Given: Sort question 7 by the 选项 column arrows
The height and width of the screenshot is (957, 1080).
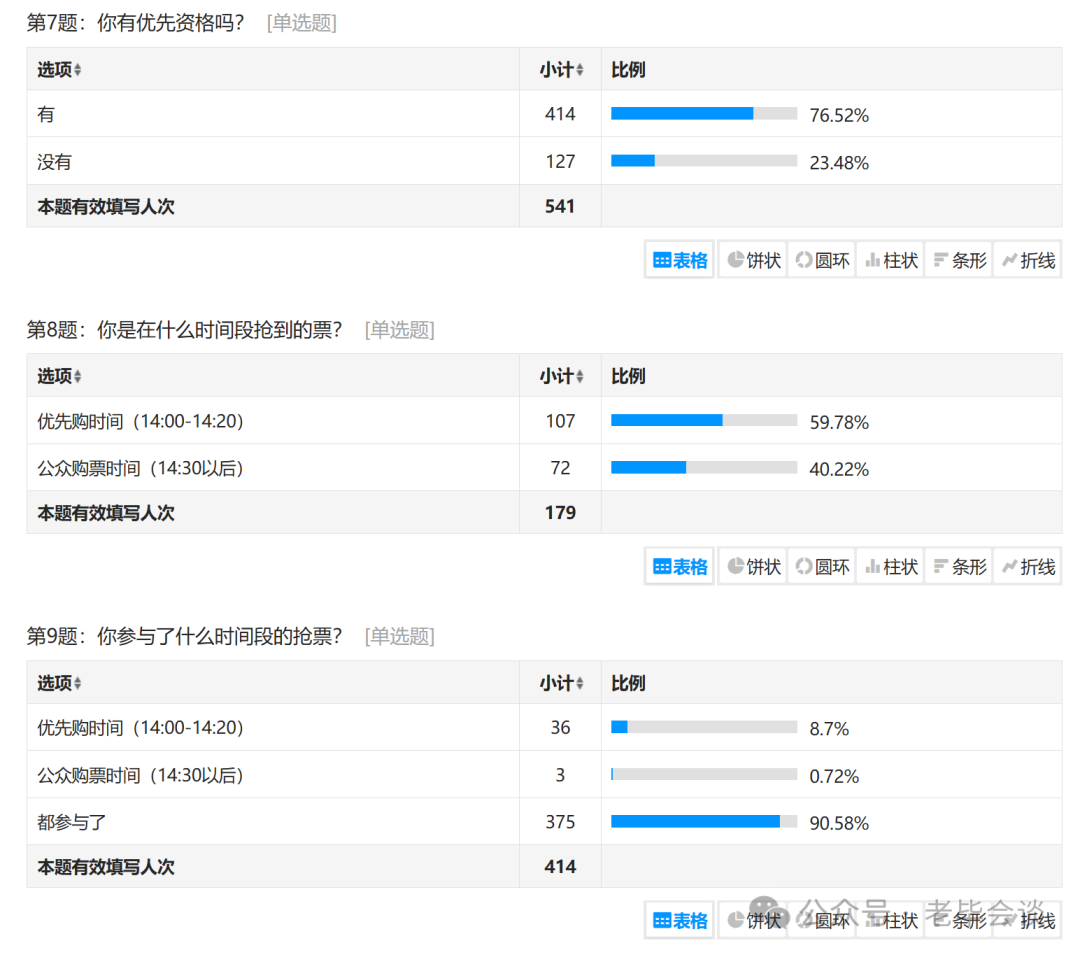Looking at the screenshot, I should (x=77, y=70).
